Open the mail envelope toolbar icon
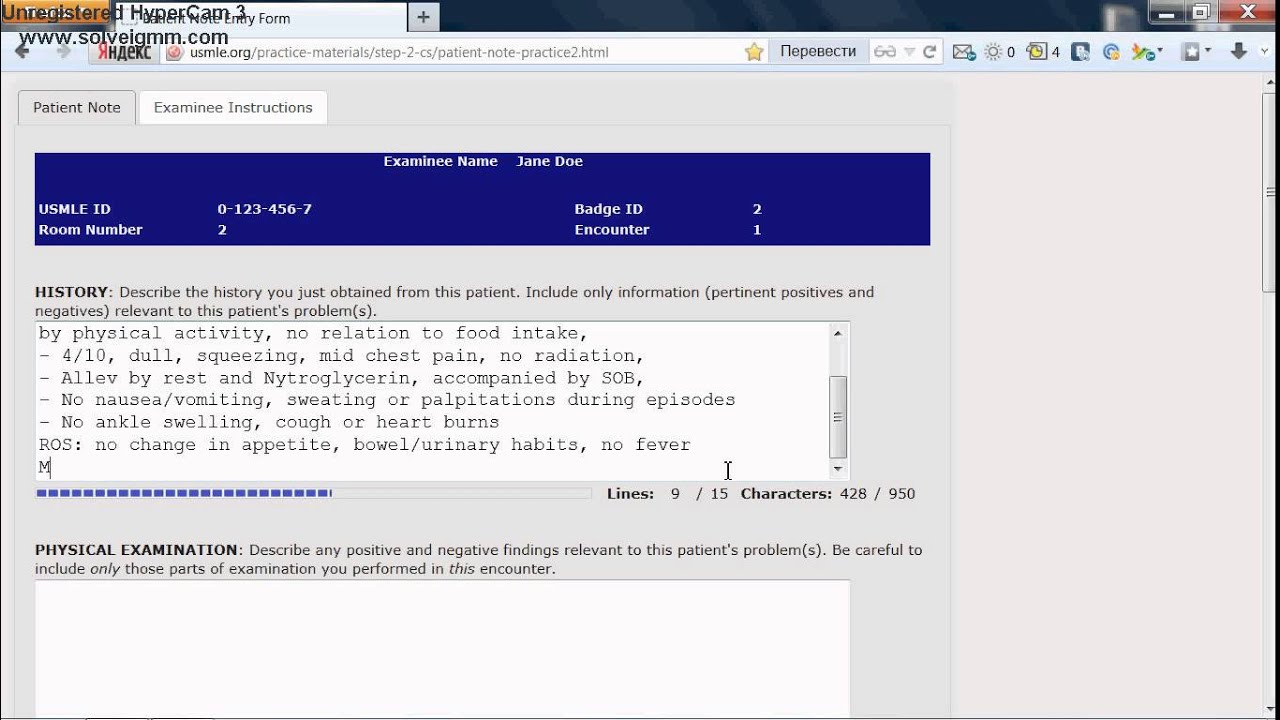Screen dimensions: 1280x720 click(964, 52)
